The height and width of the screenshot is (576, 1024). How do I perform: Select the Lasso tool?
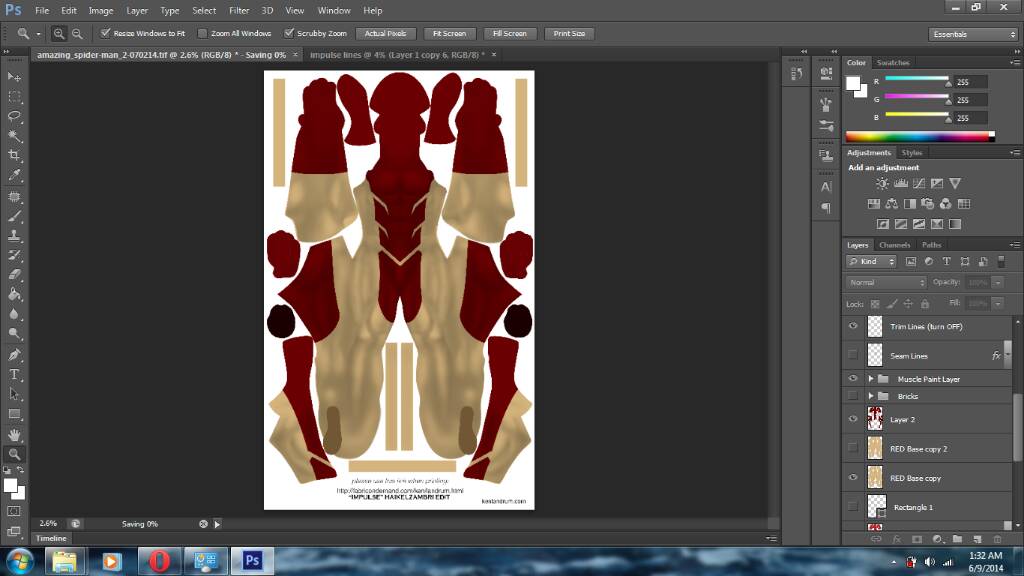coord(14,116)
